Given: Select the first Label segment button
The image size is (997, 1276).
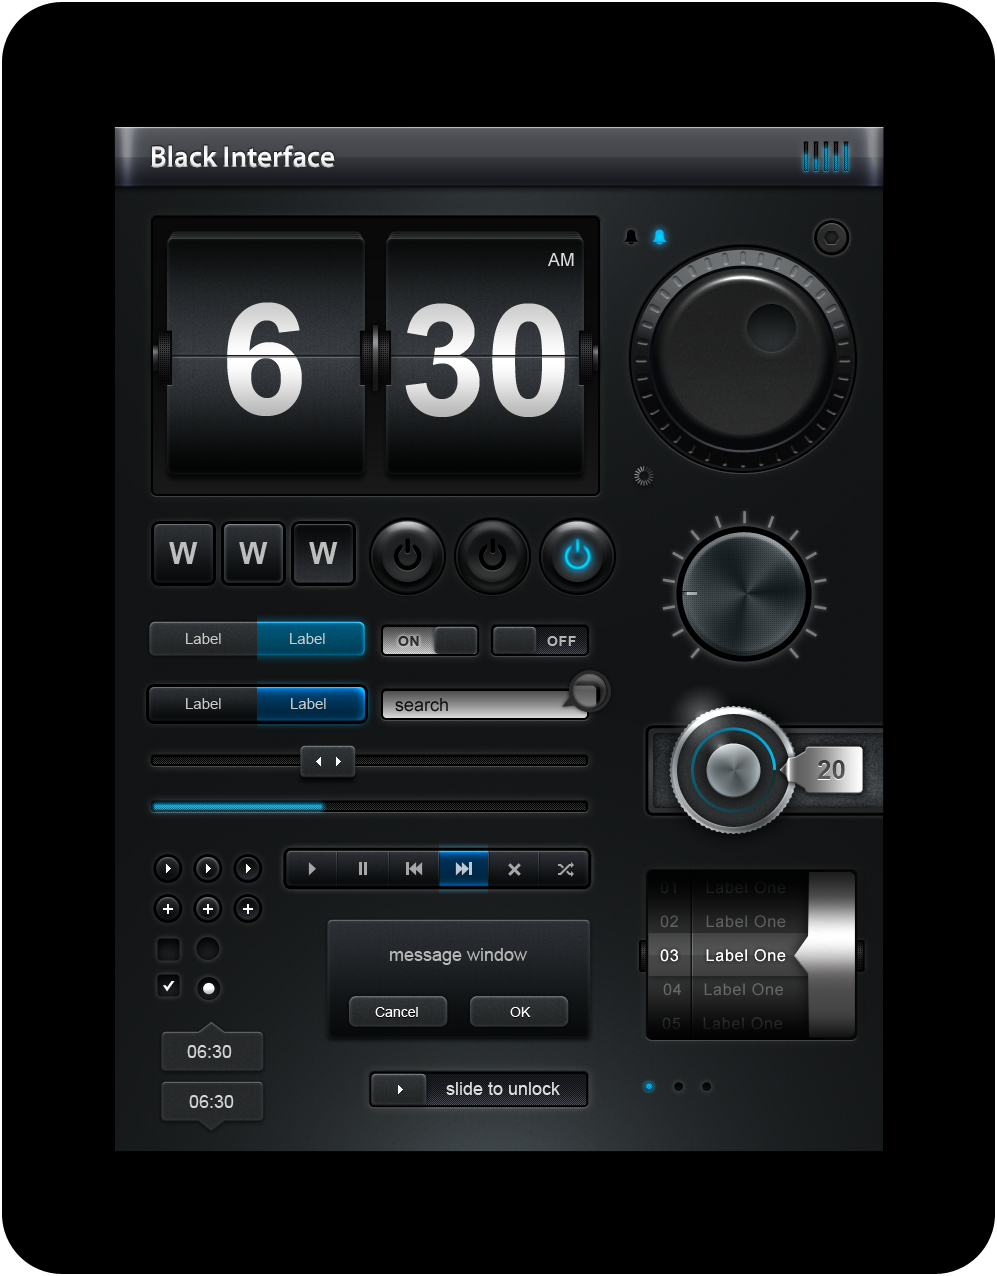Looking at the screenshot, I should click(x=203, y=638).
